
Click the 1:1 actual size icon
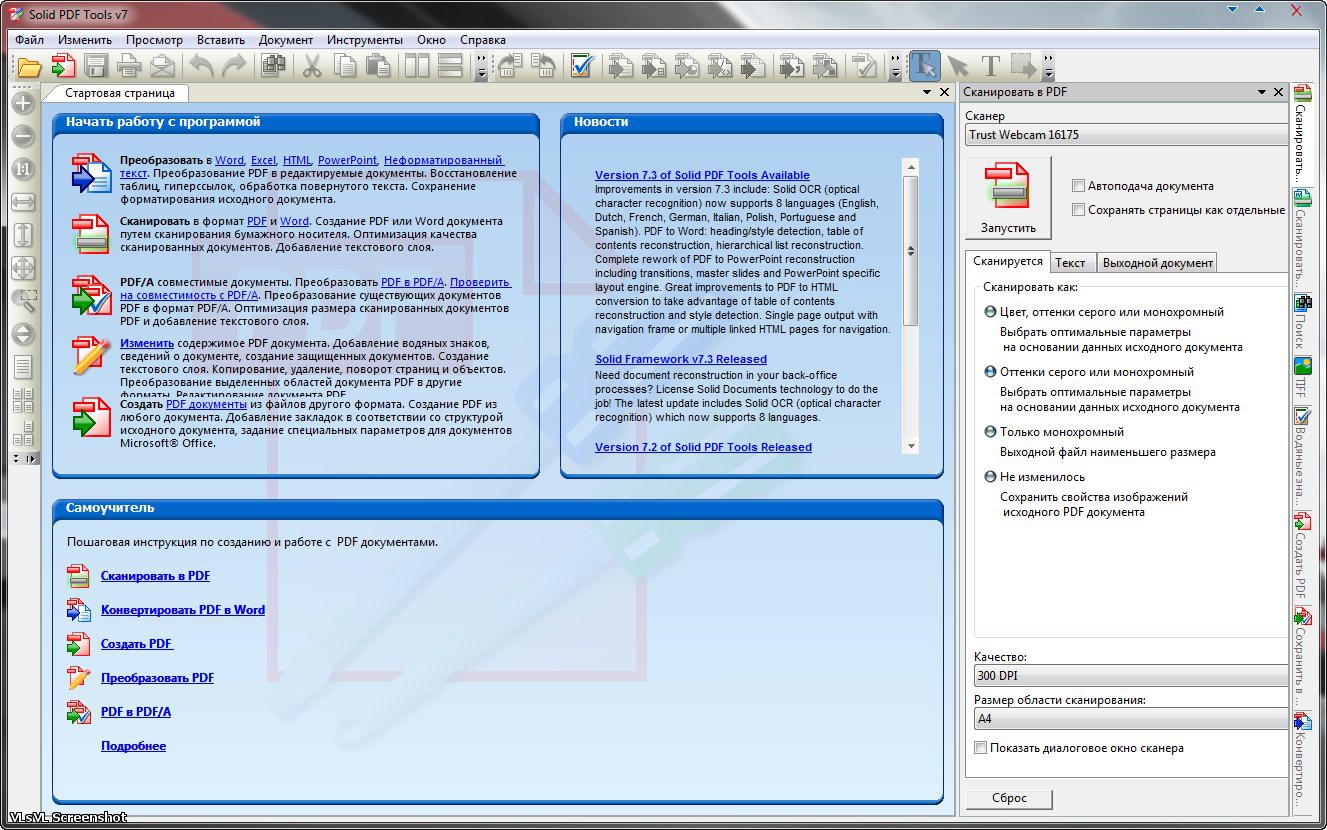pyautogui.click(x=23, y=169)
